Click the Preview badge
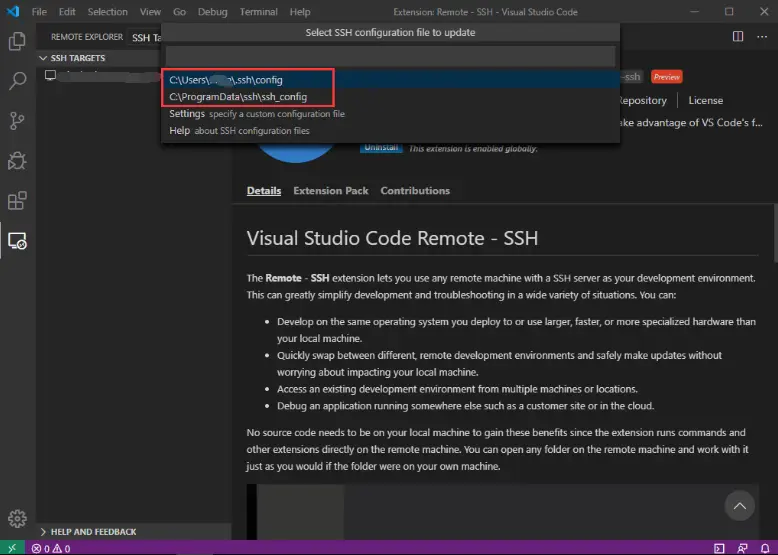The width and height of the screenshot is (778, 555). (666, 77)
